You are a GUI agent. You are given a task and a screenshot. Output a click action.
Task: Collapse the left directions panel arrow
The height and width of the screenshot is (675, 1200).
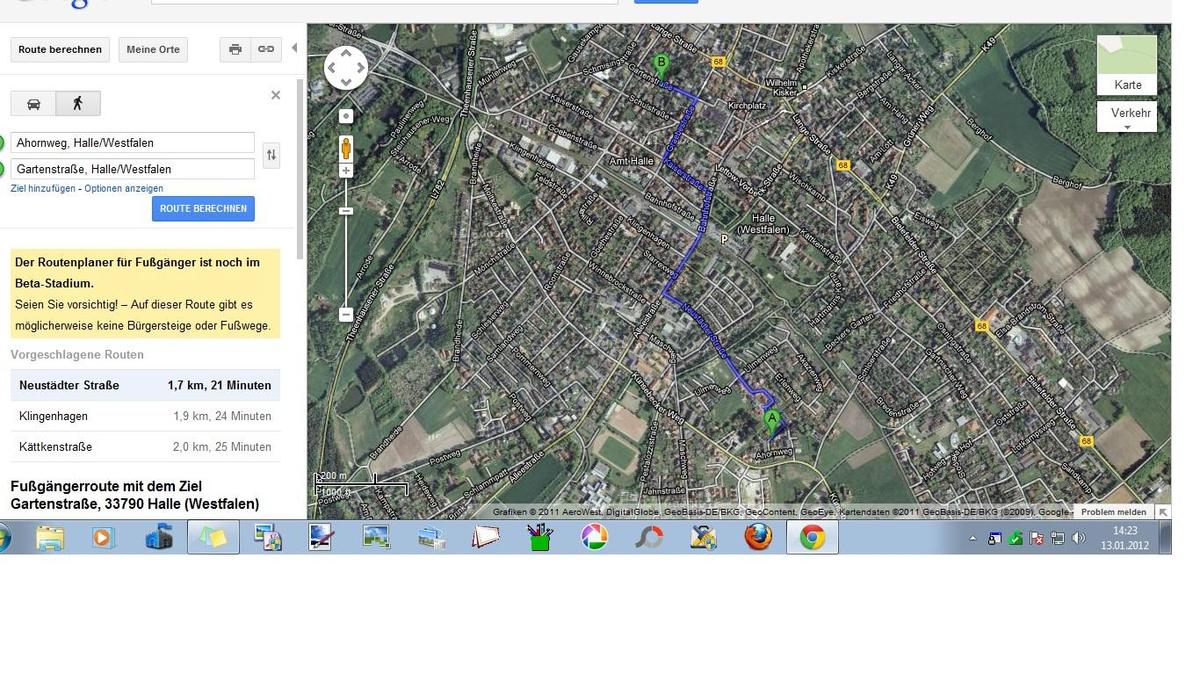294,48
